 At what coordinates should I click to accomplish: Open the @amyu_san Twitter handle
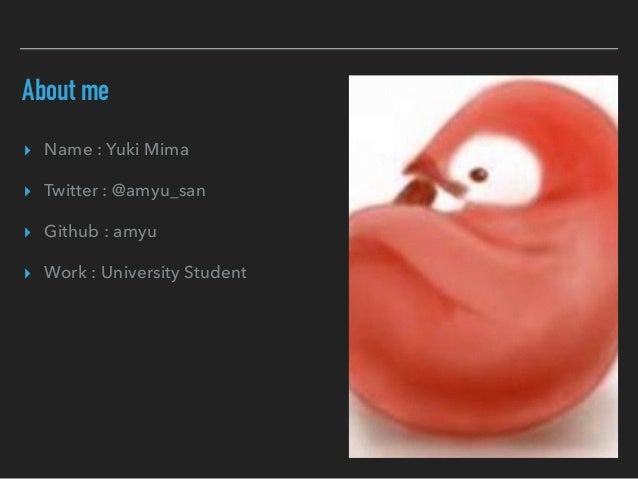coord(159,191)
